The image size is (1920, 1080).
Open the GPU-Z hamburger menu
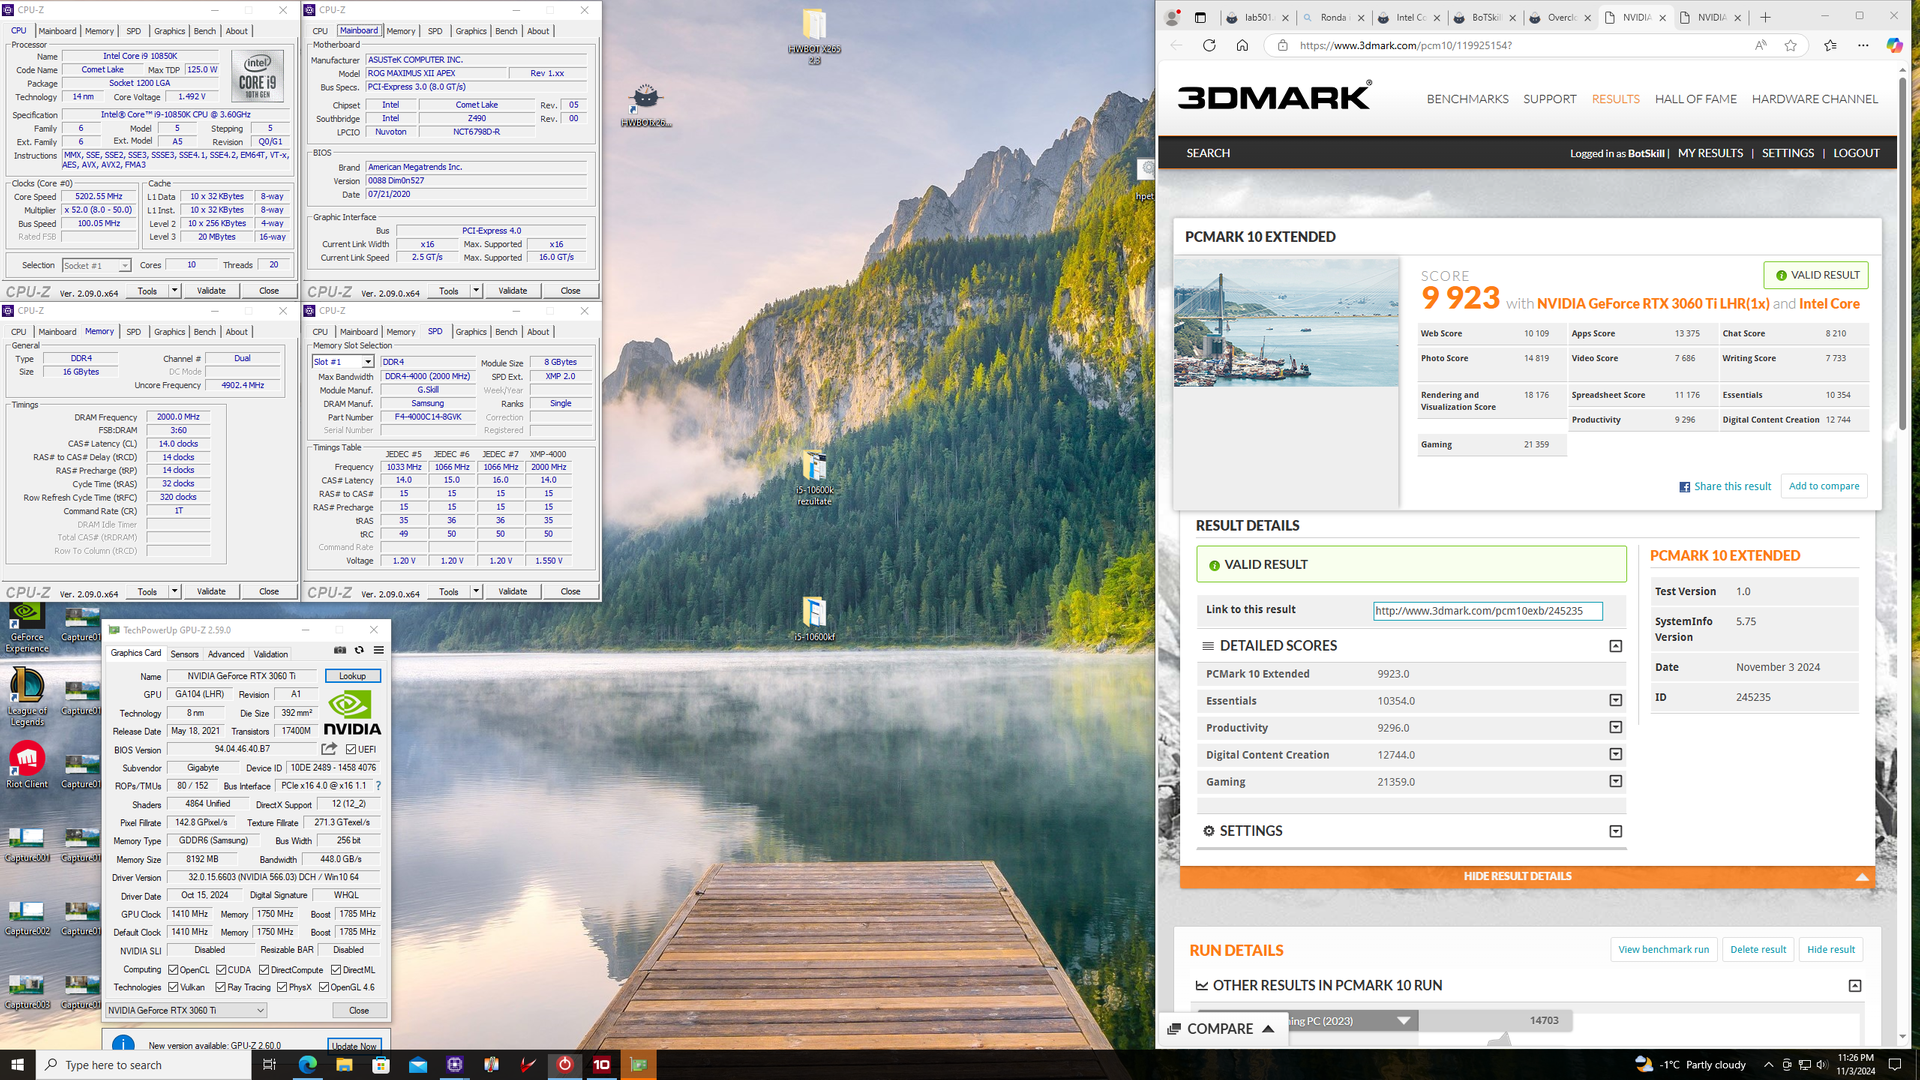pyautogui.click(x=378, y=650)
